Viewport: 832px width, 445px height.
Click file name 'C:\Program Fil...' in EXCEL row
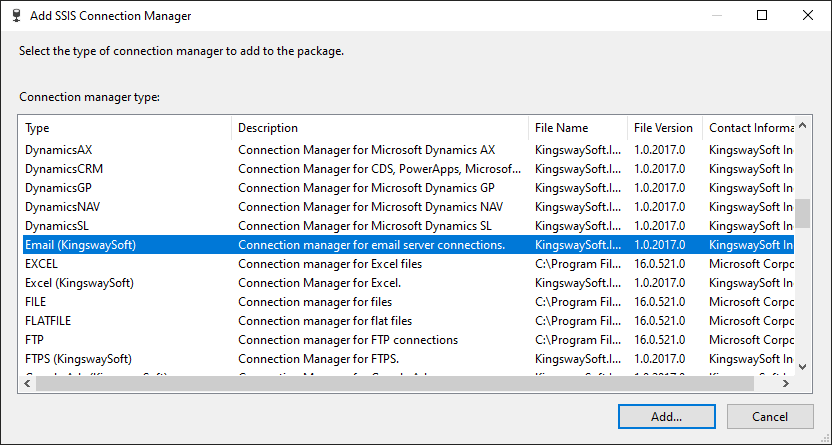coord(578,264)
